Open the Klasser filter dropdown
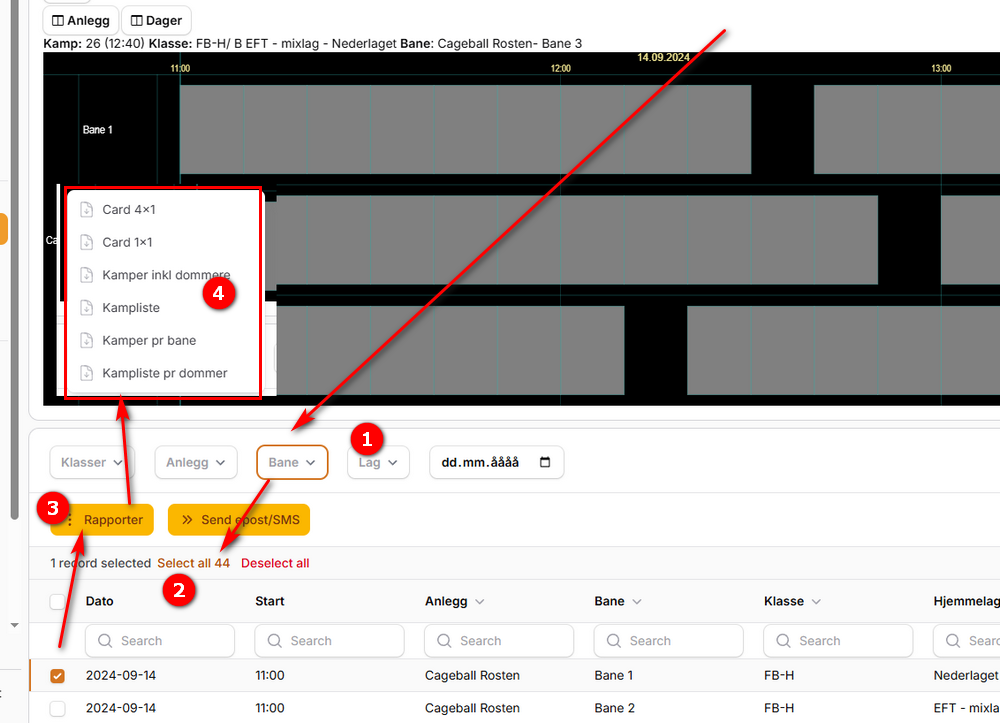 92,462
